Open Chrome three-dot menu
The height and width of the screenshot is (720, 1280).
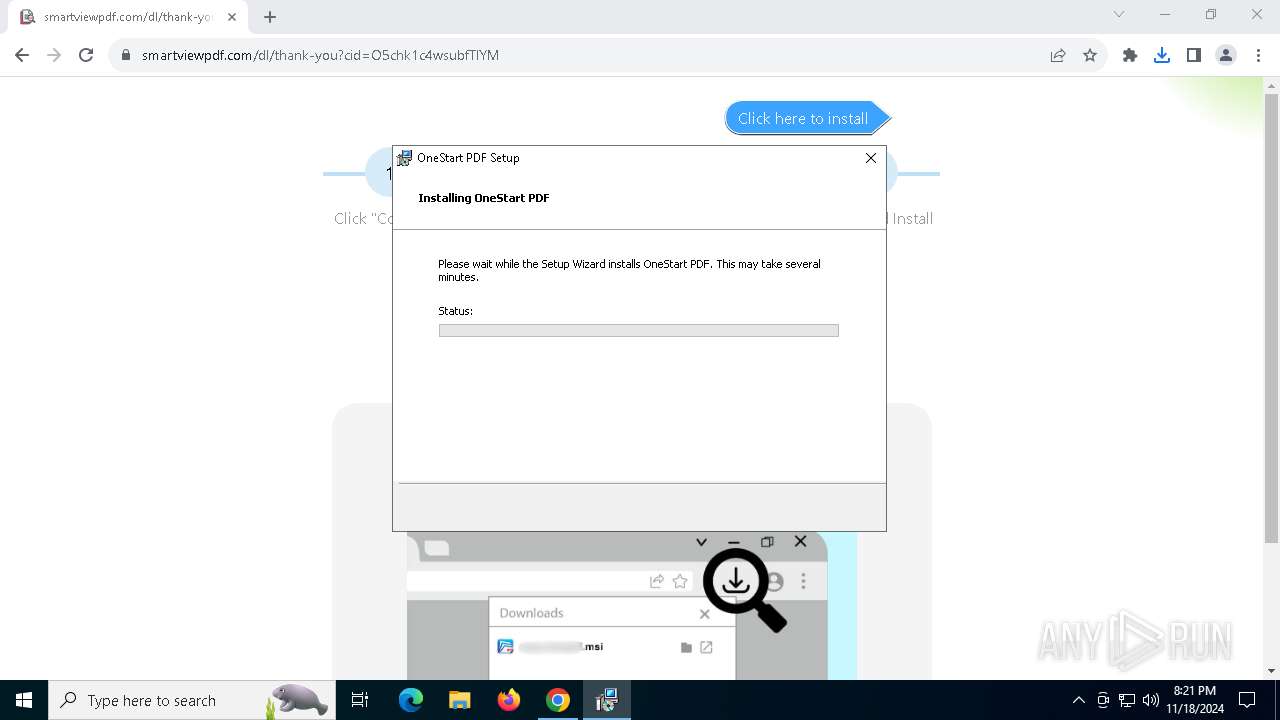tap(1258, 55)
